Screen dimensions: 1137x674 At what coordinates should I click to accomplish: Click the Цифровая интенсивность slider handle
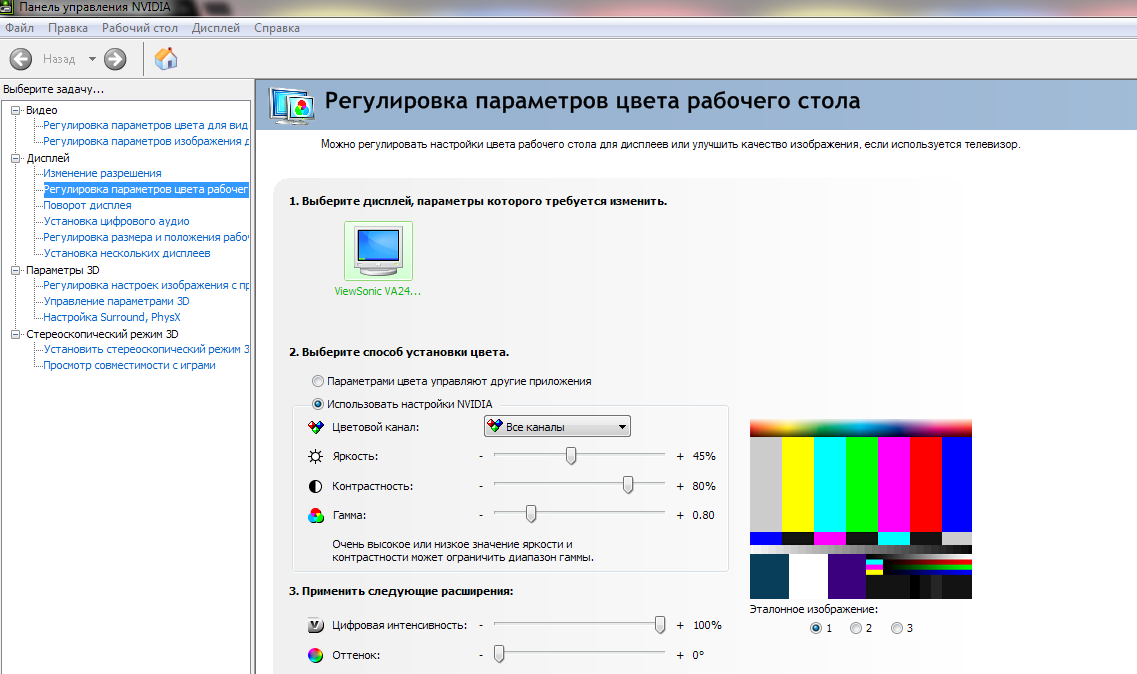(660, 625)
